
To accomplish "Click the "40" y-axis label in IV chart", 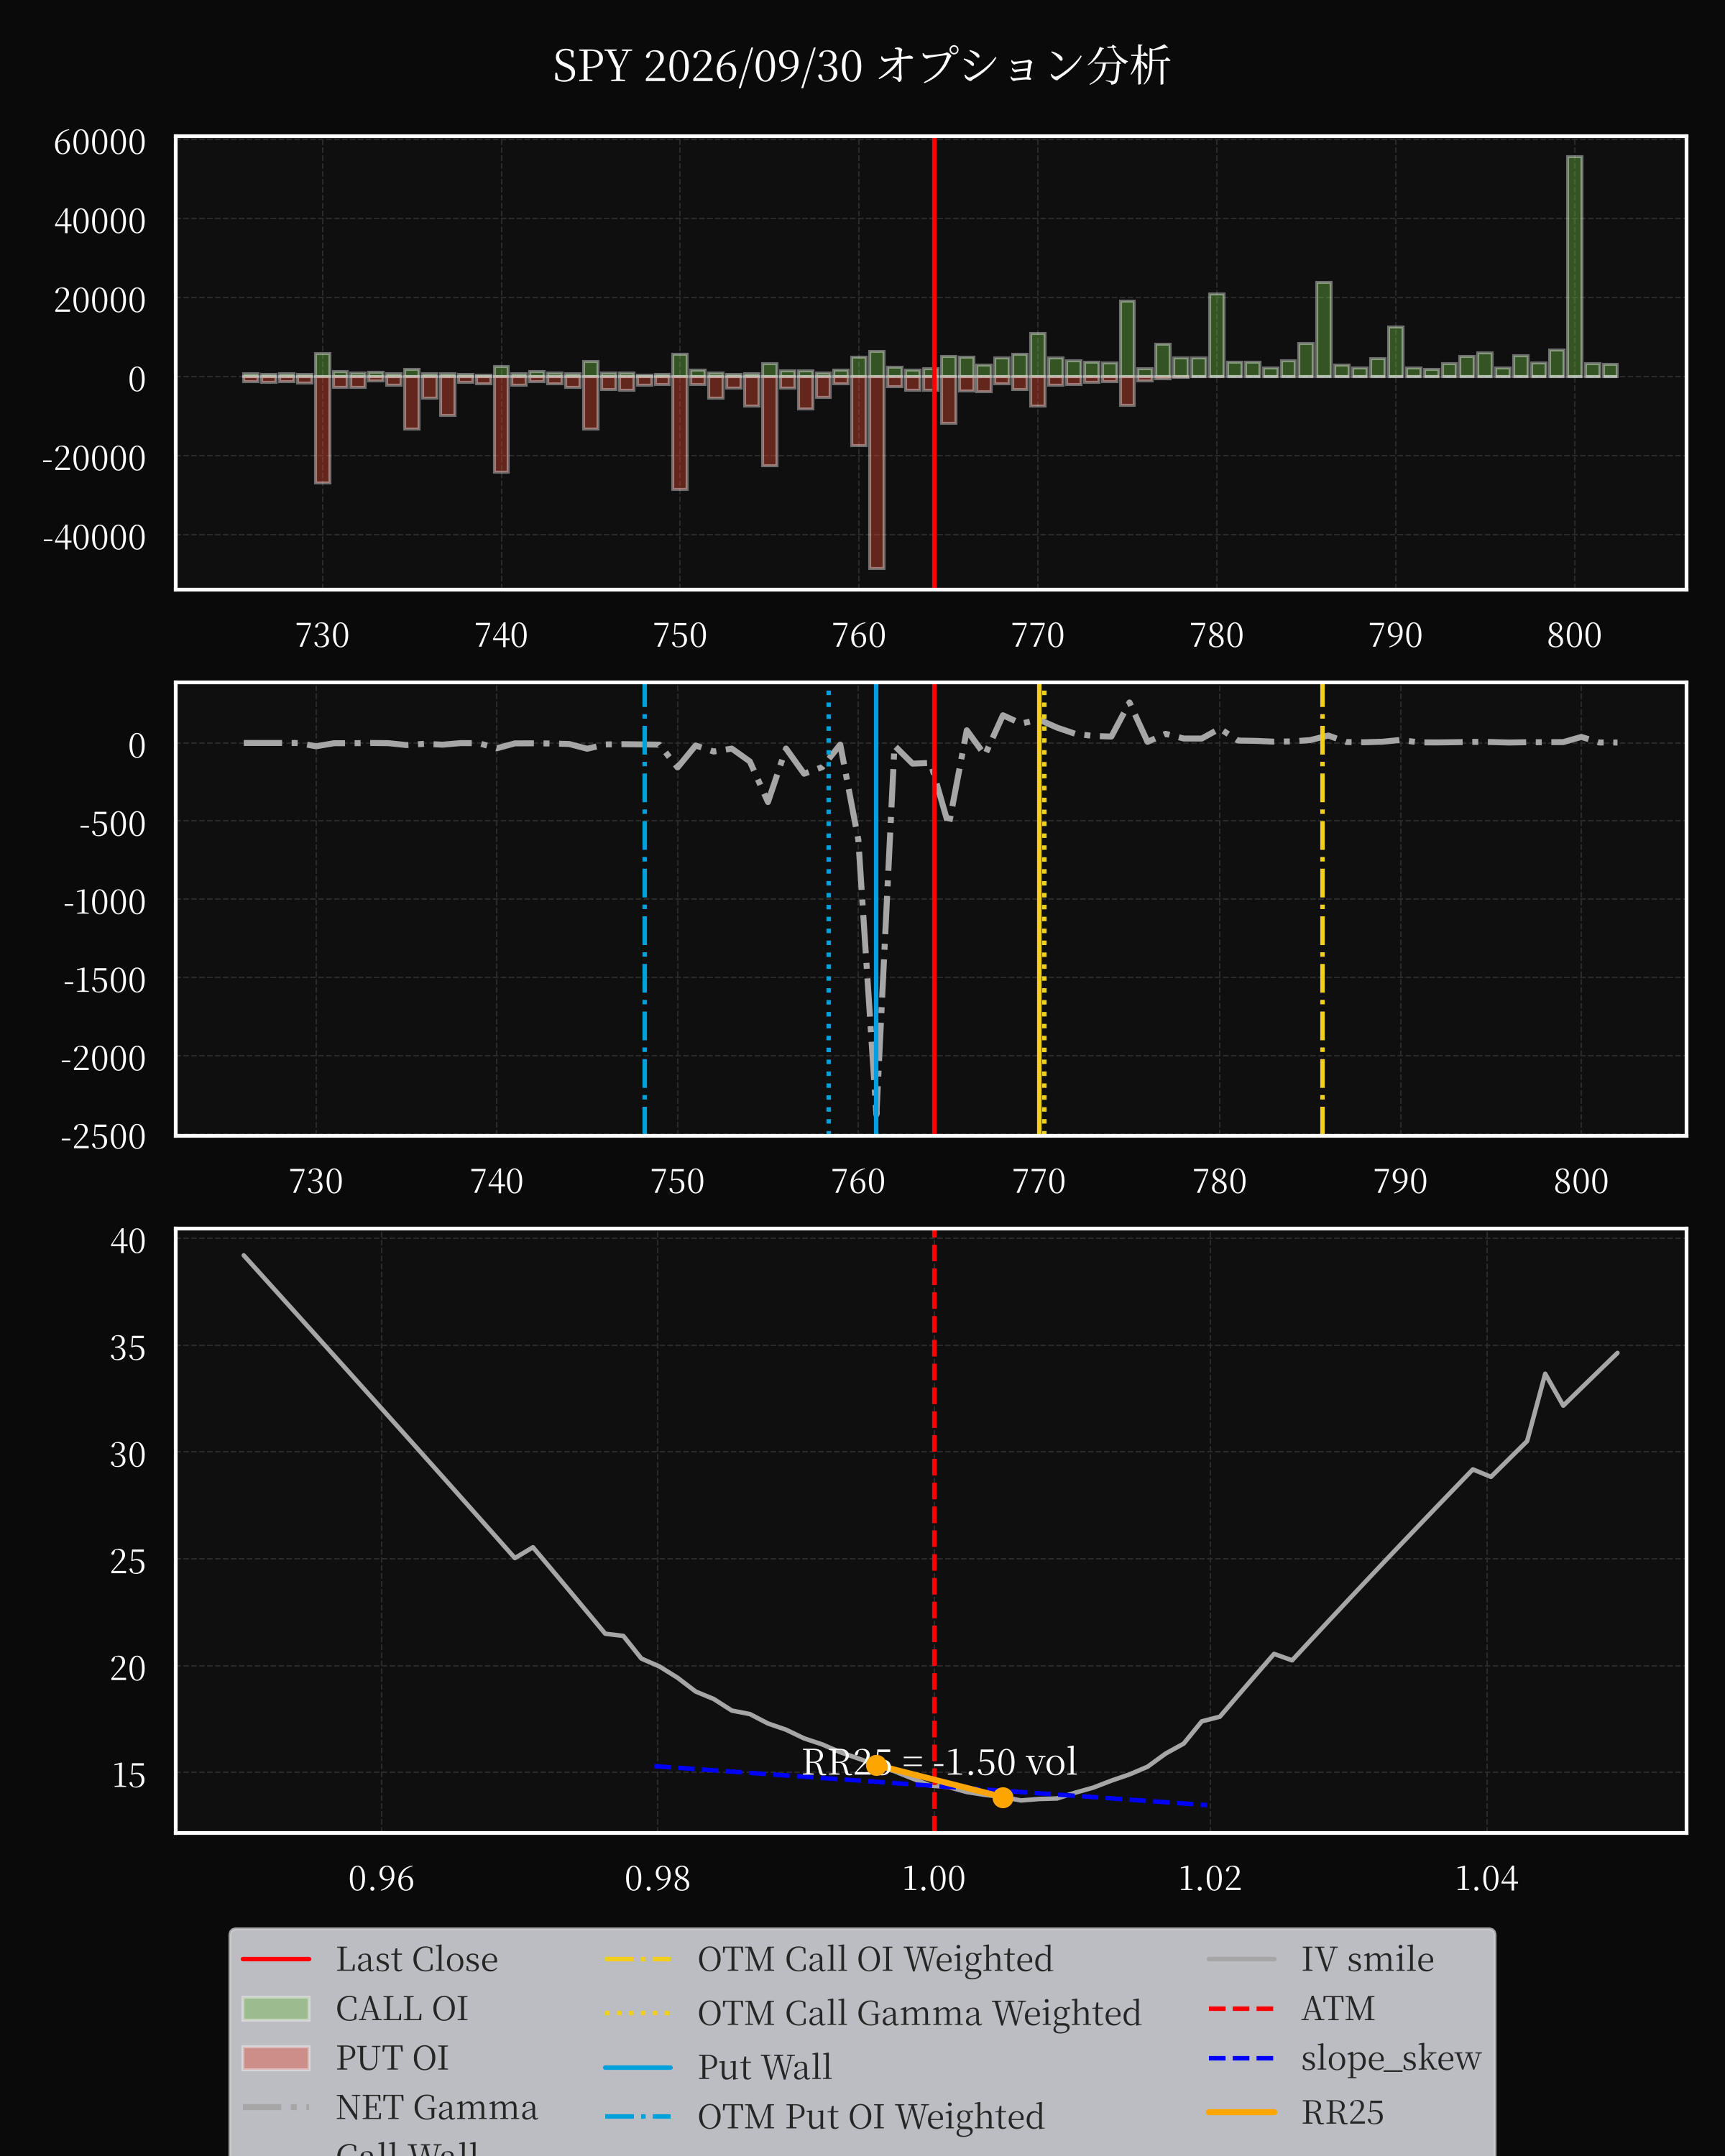I will click(128, 1240).
